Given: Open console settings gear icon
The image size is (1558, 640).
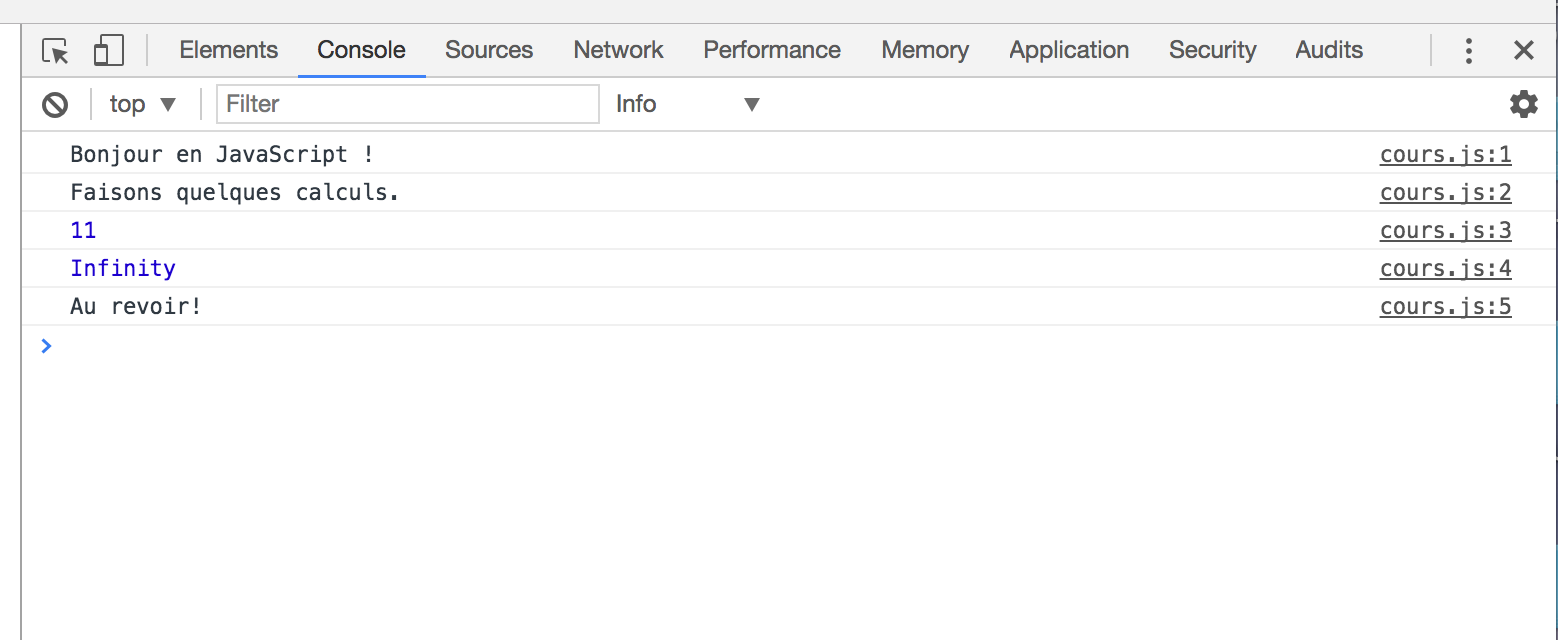Looking at the screenshot, I should [x=1523, y=104].
